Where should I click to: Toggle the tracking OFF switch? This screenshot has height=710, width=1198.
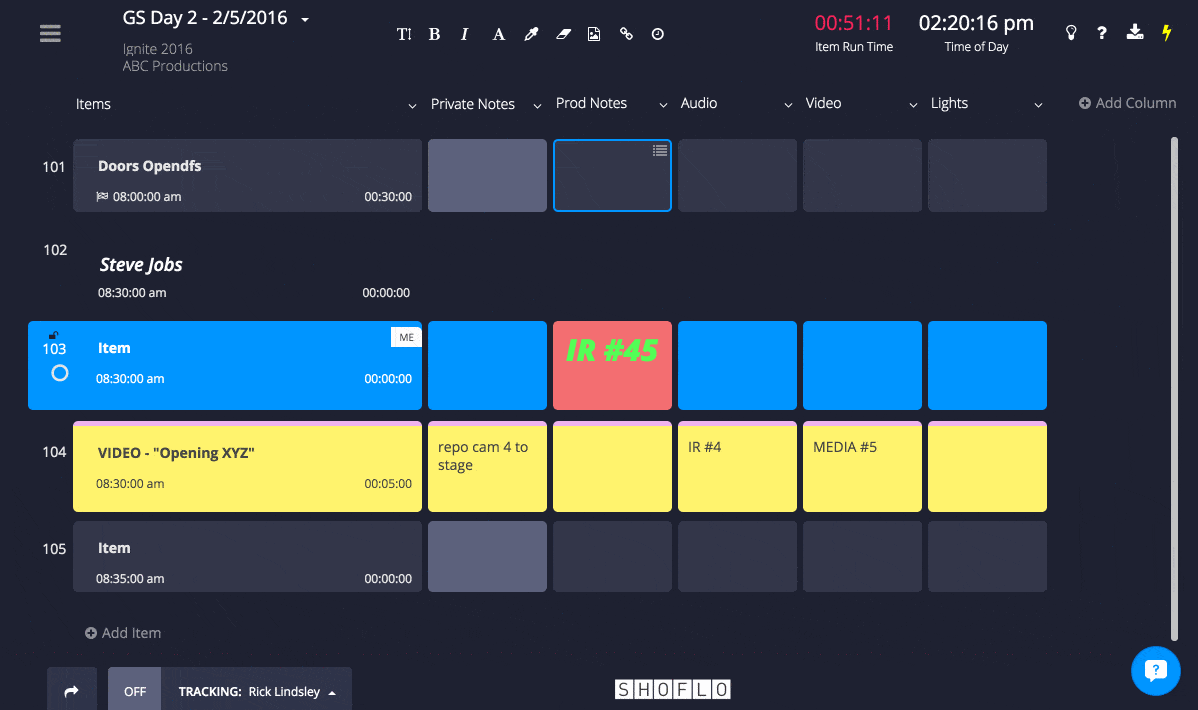pos(134,690)
